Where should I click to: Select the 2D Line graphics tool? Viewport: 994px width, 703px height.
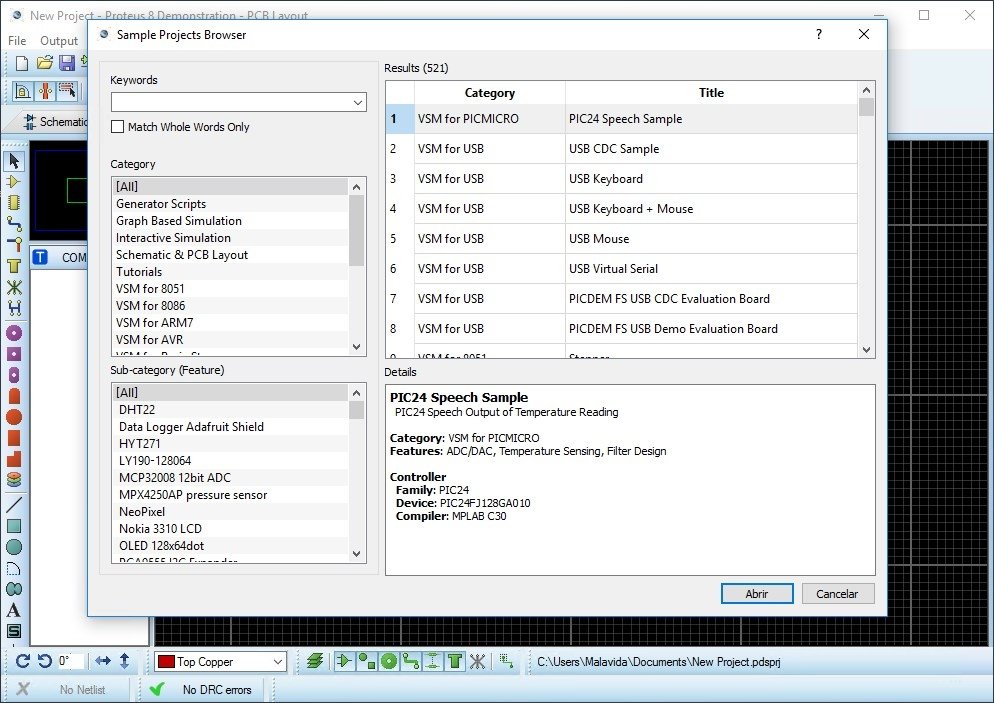[x=14, y=505]
